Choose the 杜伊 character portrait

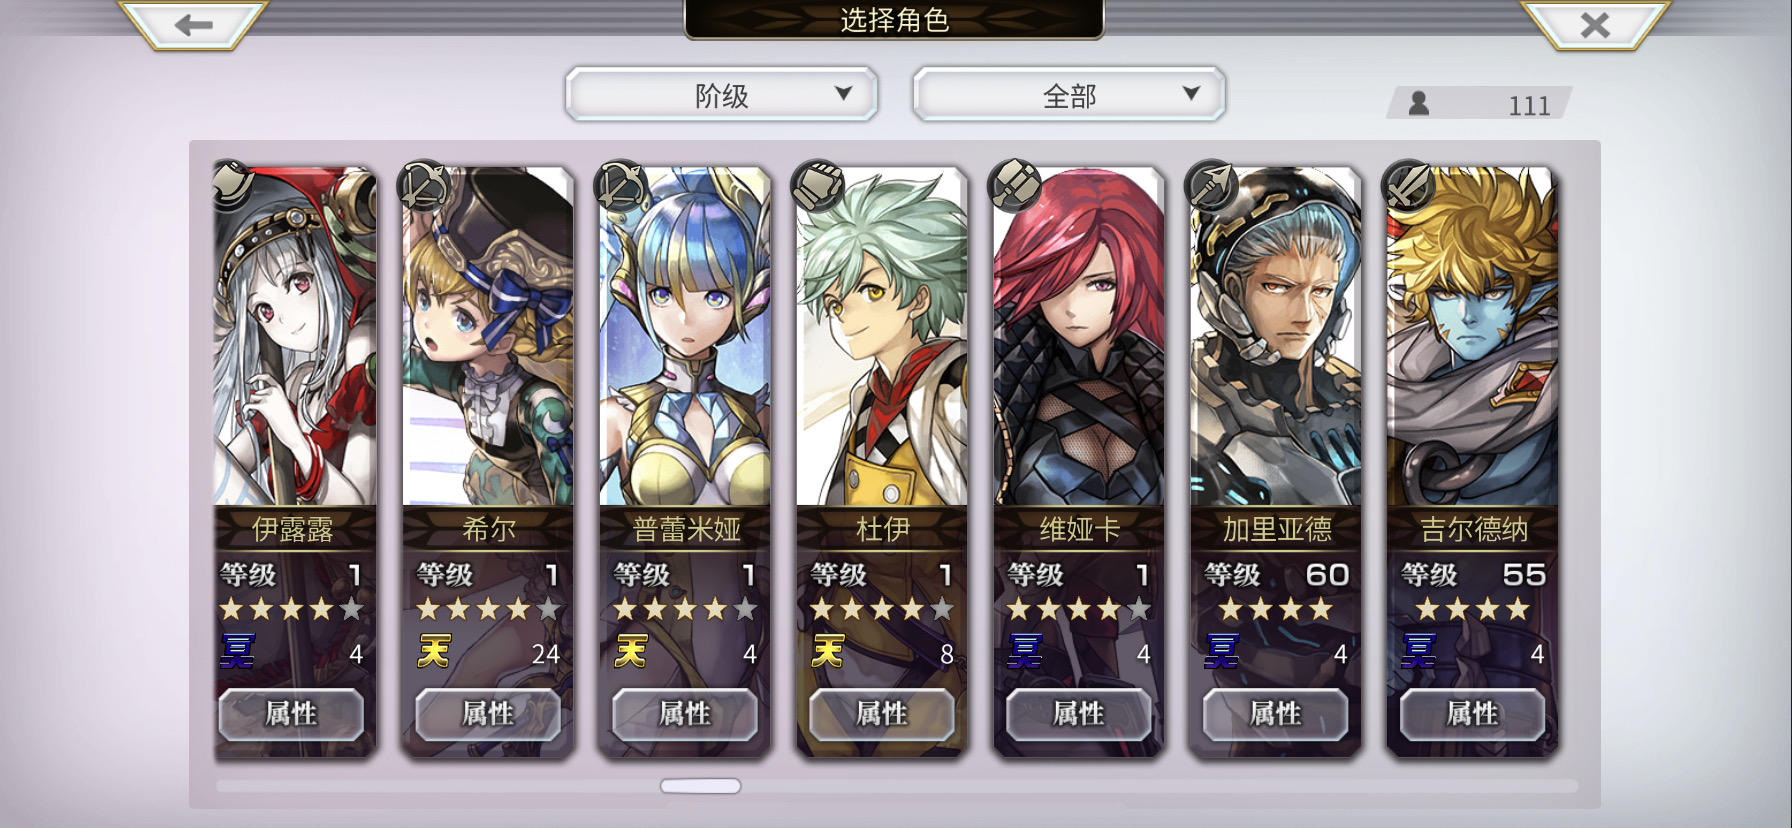[882, 337]
